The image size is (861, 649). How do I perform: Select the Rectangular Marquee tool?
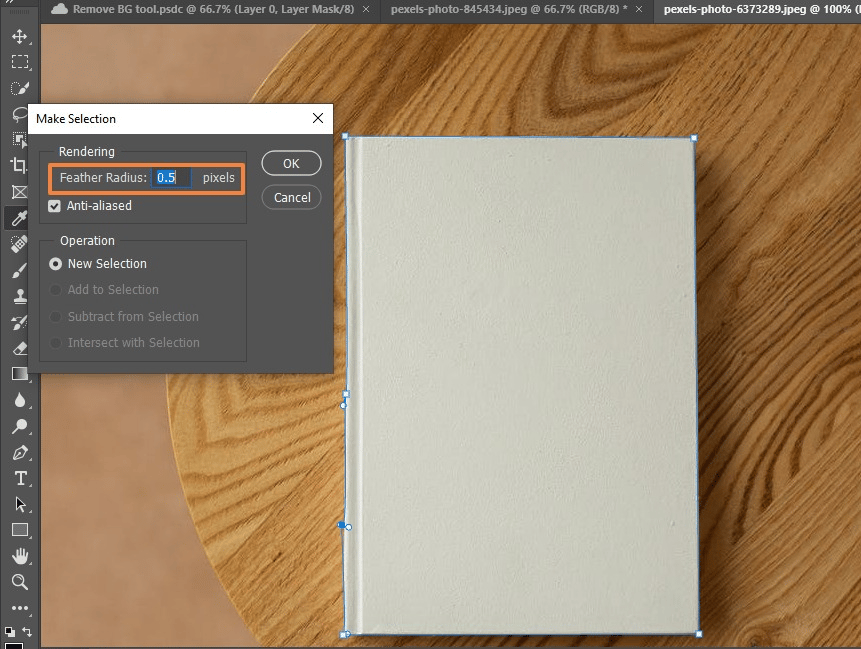(19, 62)
